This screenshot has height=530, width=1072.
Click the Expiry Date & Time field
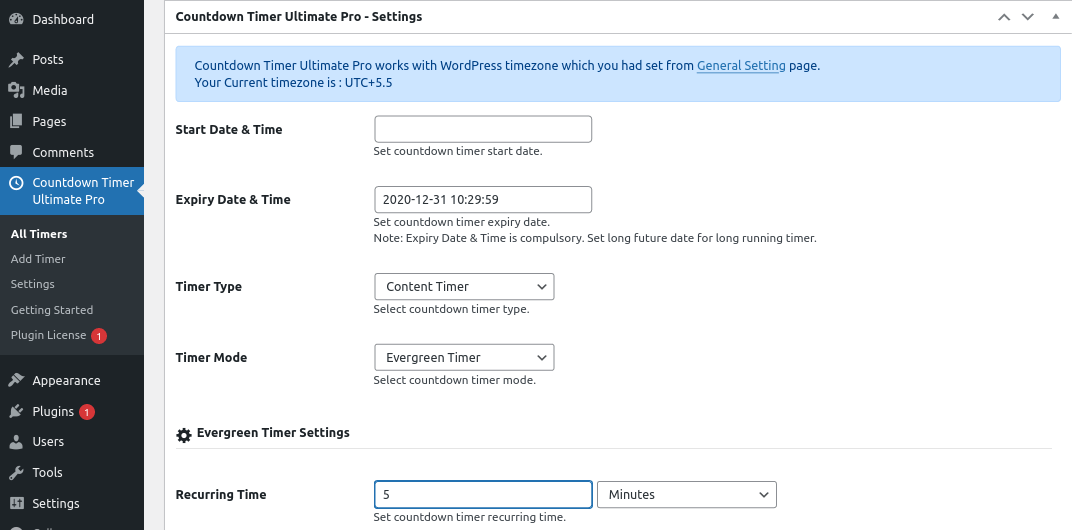coord(483,200)
